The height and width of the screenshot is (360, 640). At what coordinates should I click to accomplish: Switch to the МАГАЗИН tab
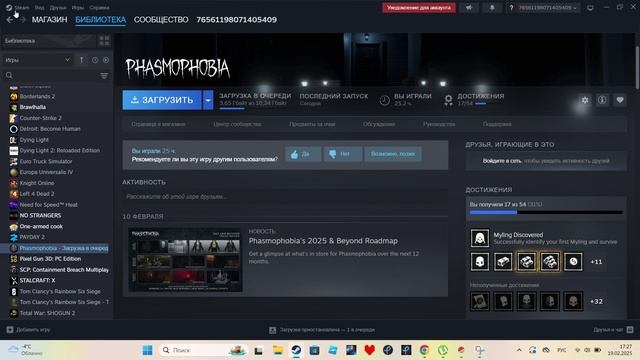(49, 20)
